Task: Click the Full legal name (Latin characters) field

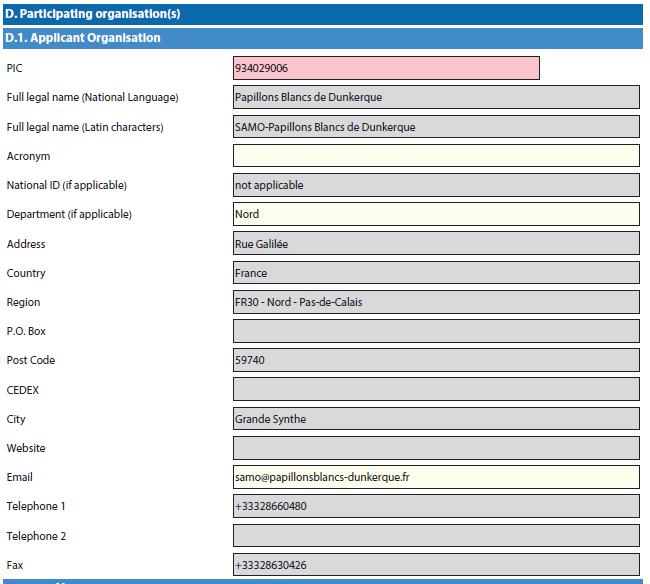Action: click(x=436, y=127)
